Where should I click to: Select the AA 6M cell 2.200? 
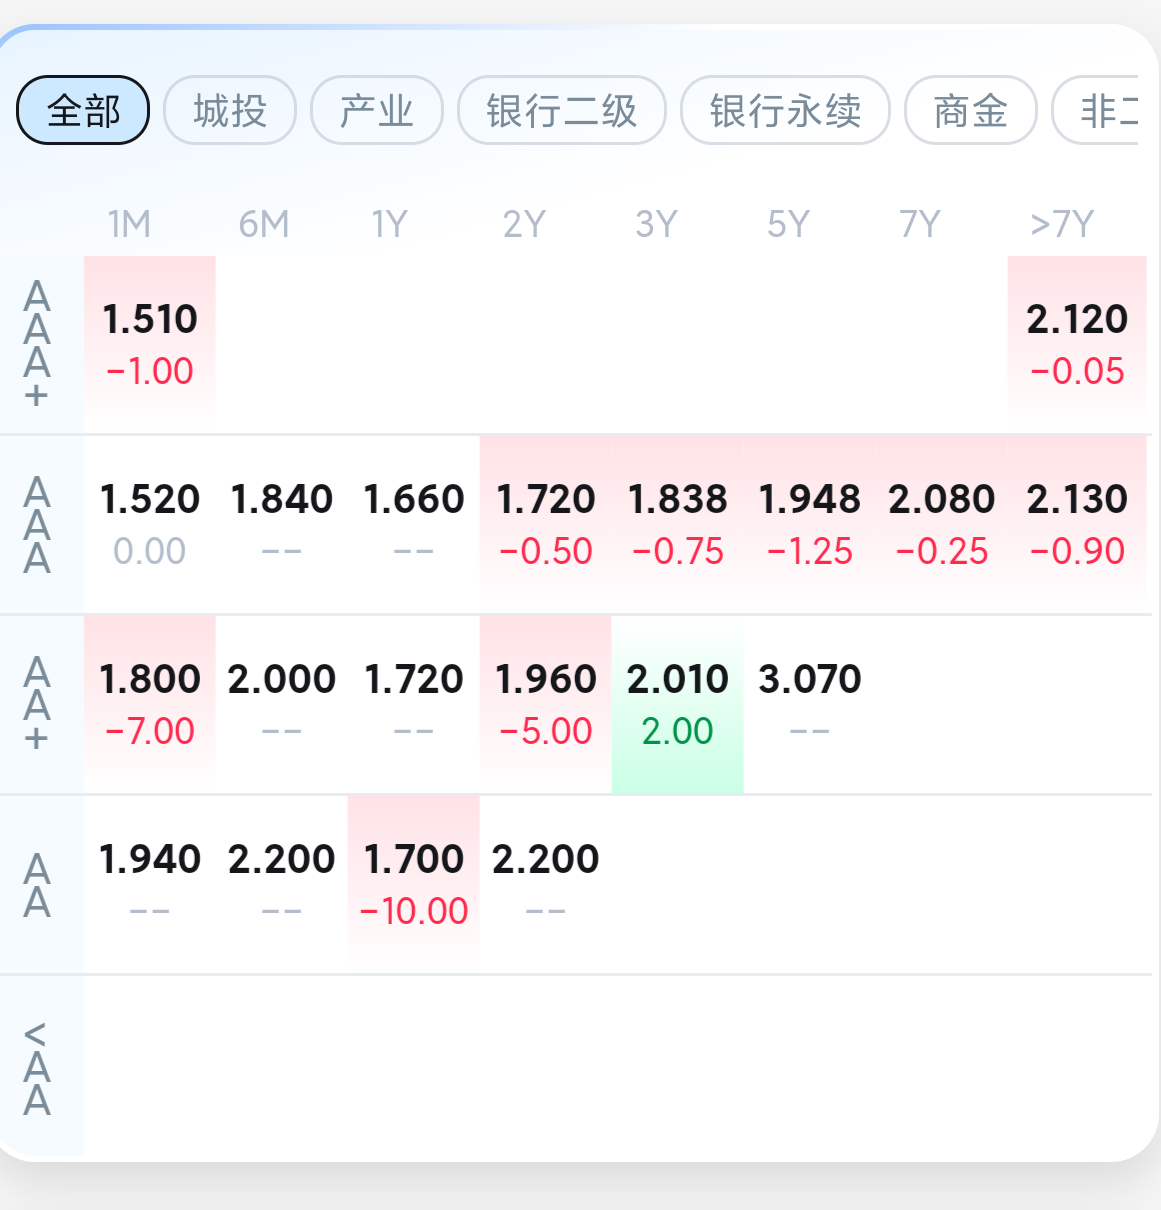pos(282,884)
